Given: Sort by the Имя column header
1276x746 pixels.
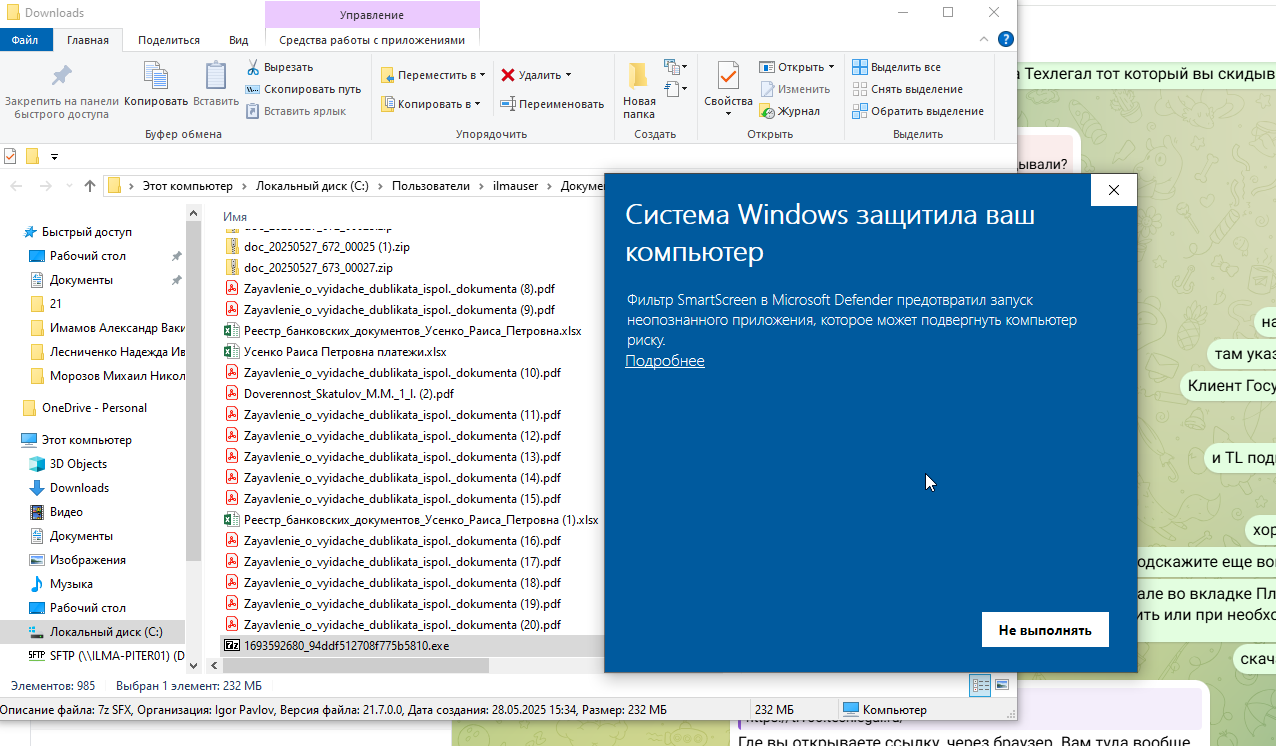Looking at the screenshot, I should [x=235, y=217].
